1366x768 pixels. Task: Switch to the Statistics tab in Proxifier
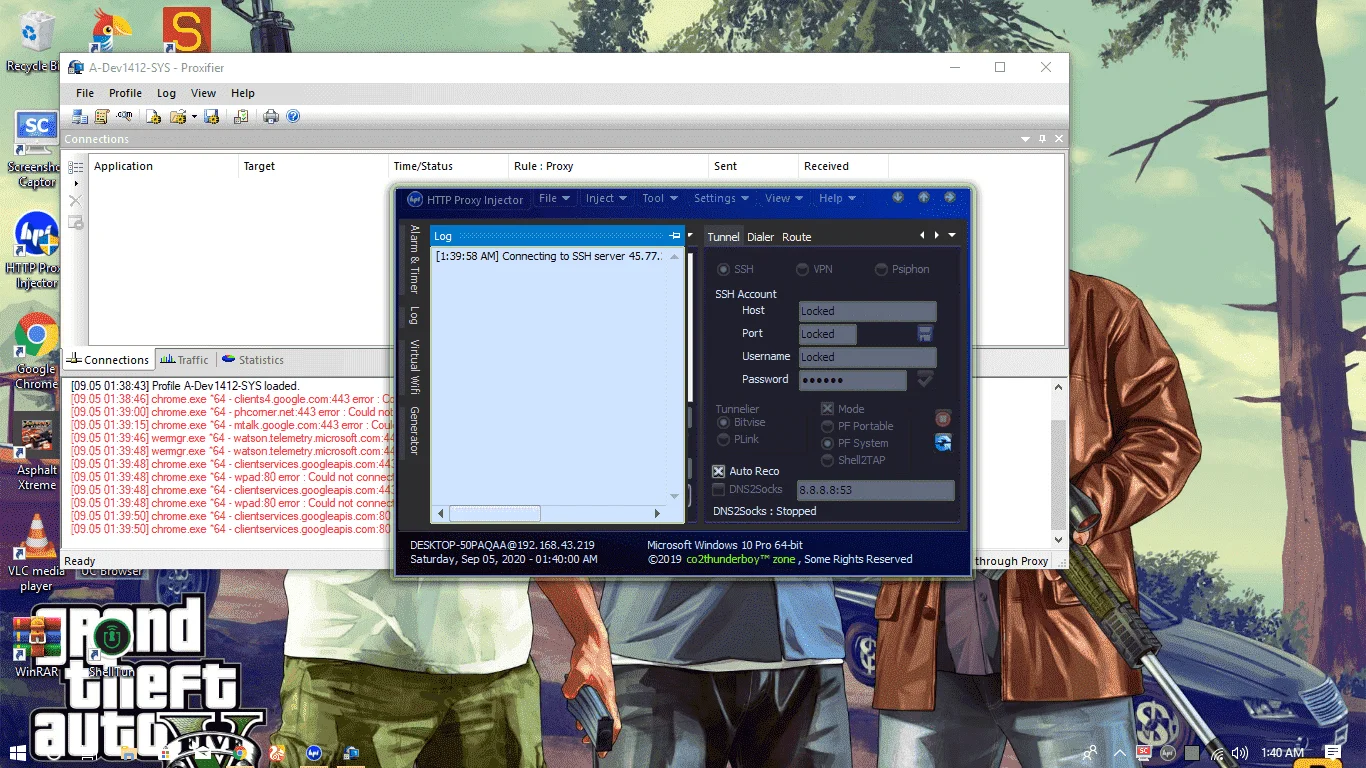(253, 360)
